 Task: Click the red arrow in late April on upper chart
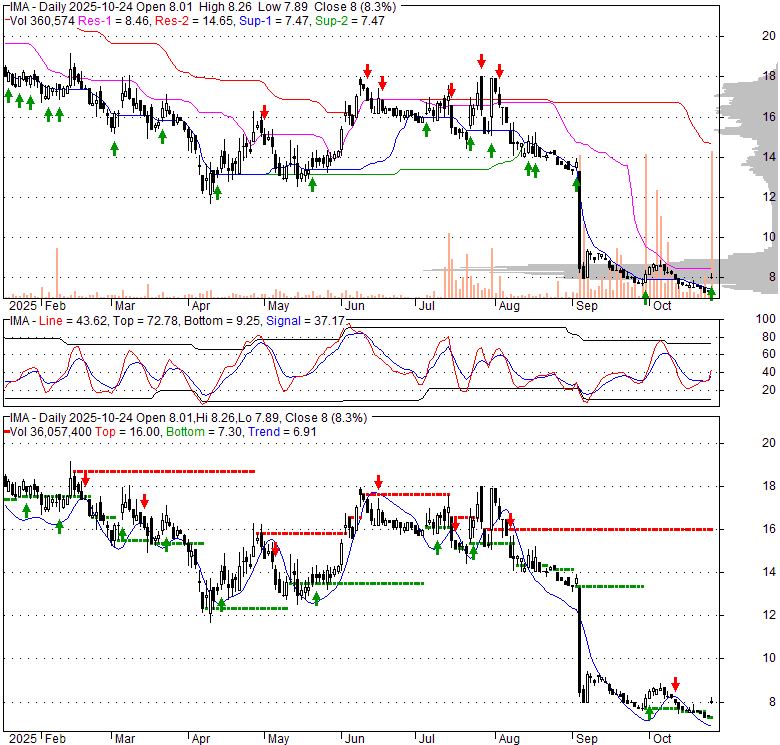[x=264, y=111]
